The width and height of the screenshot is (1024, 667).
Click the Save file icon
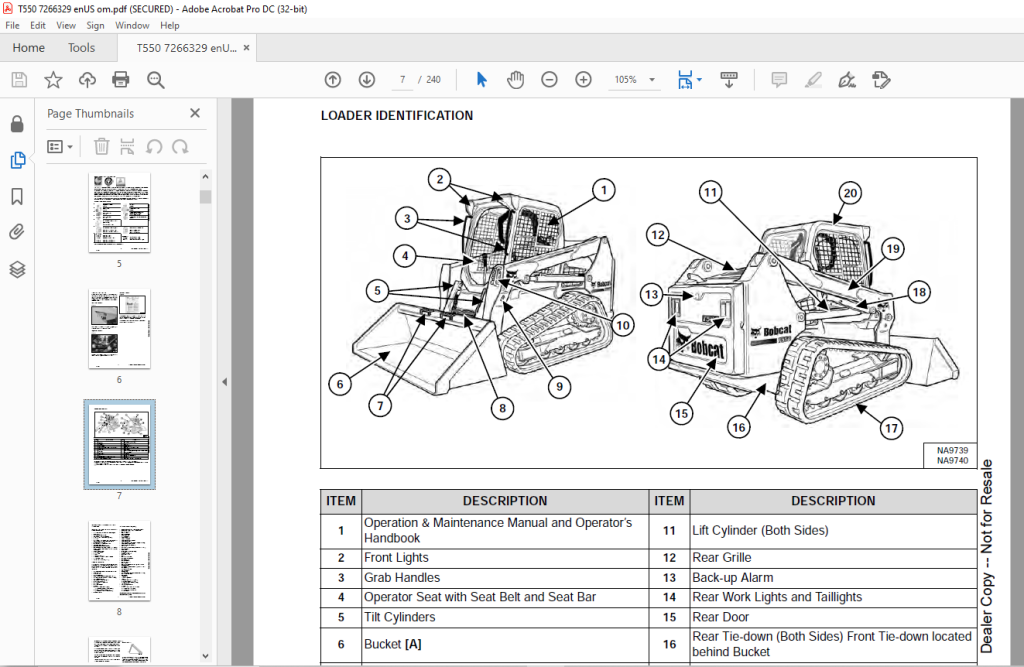point(19,80)
